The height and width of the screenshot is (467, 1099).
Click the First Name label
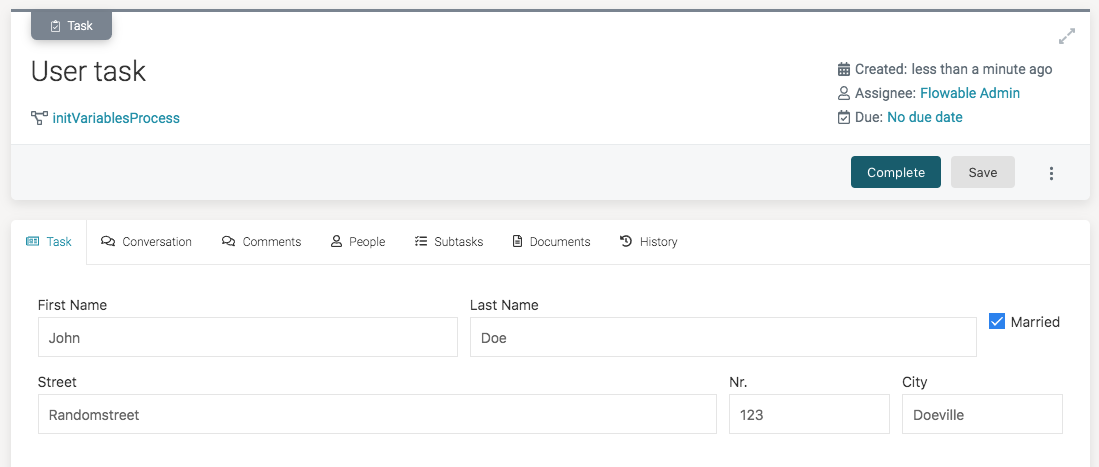coord(72,305)
